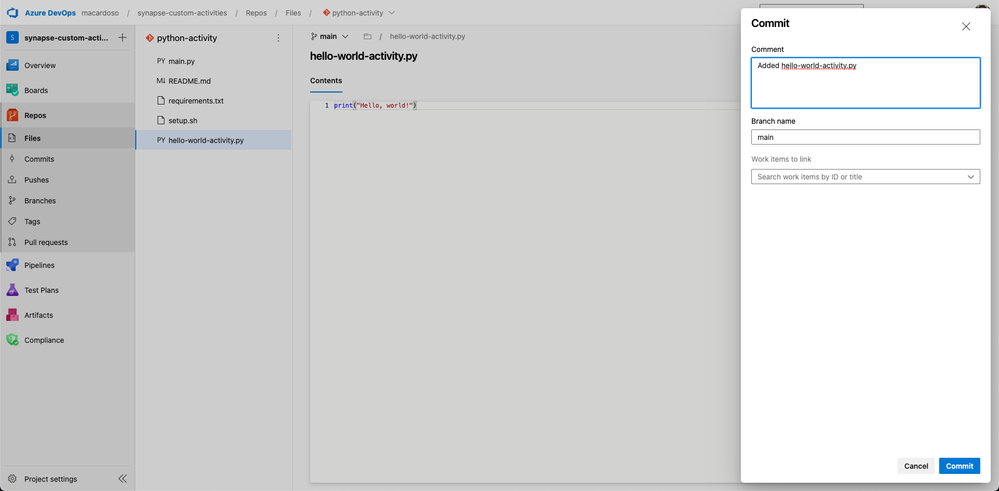
Task: Collapse the sidebar with double-chevron icon
Action: pyautogui.click(x=123, y=479)
